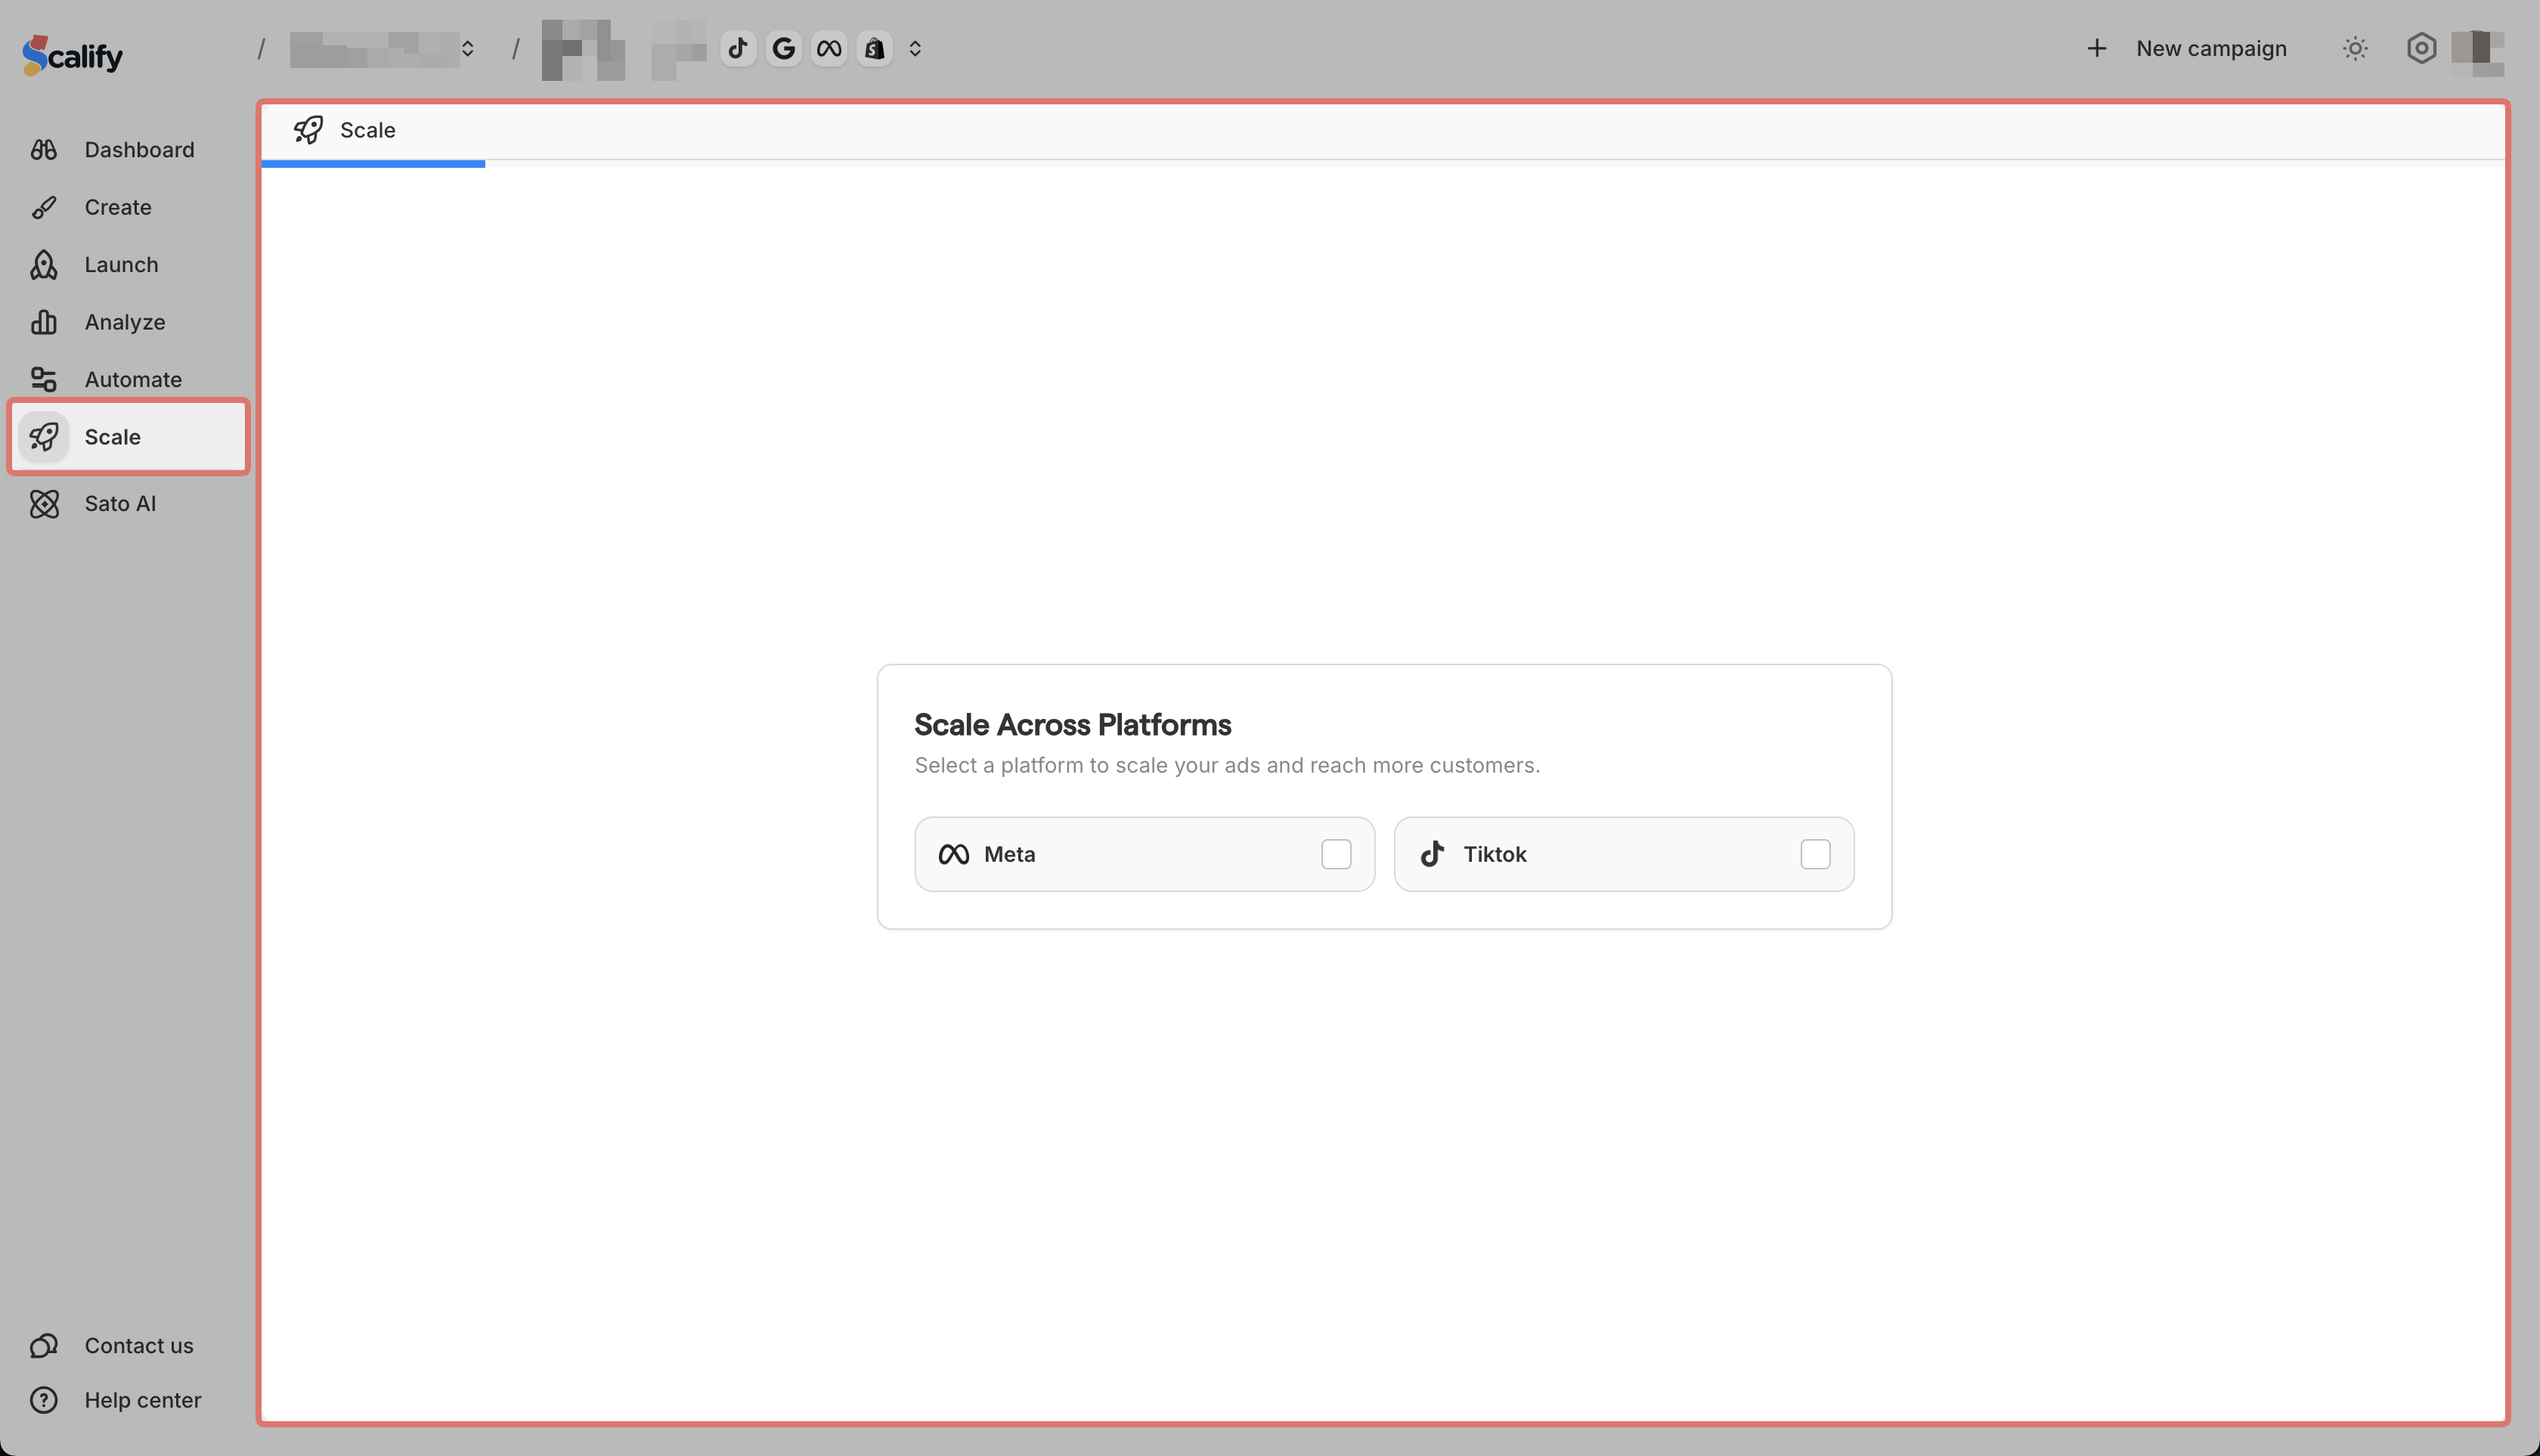Open settings via the hexagon gear icon
The image size is (2540, 1456).
click(x=2421, y=48)
